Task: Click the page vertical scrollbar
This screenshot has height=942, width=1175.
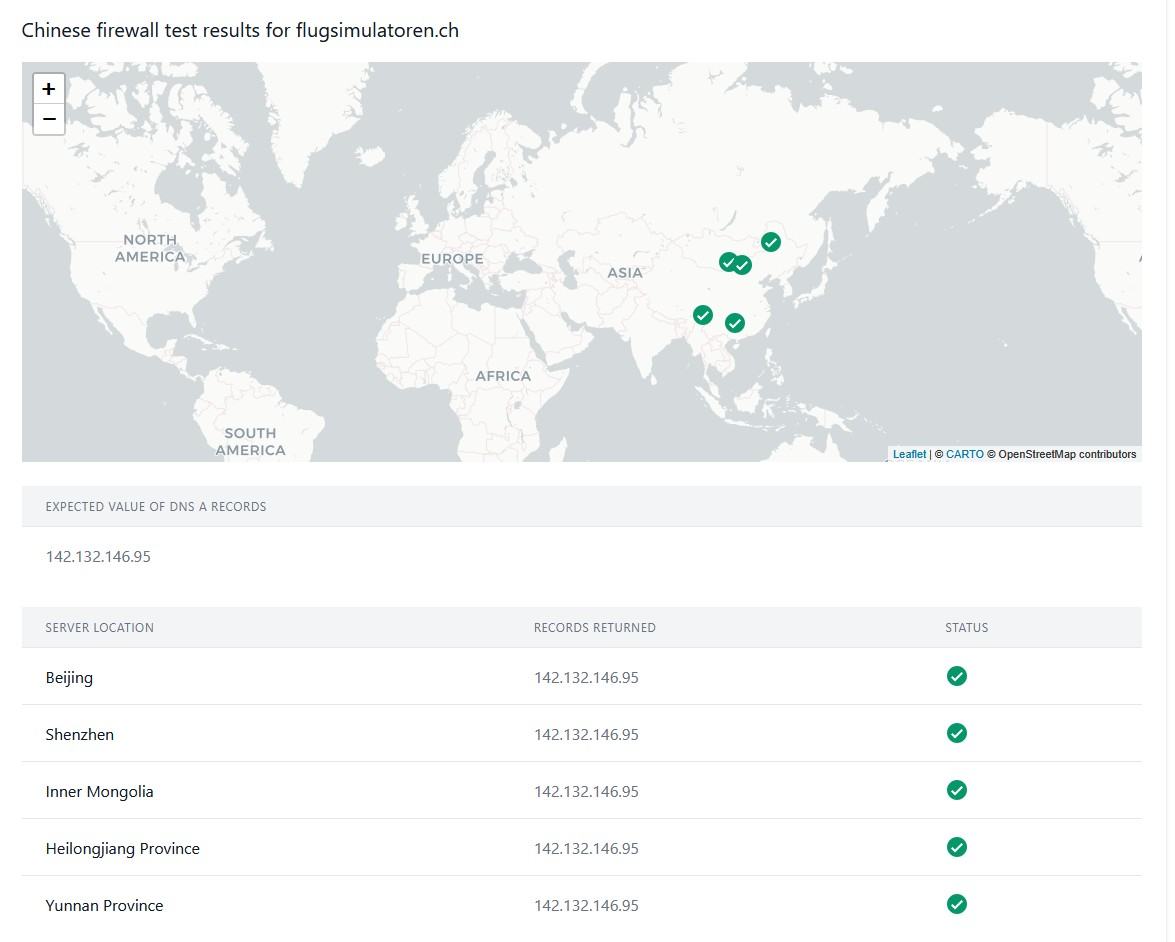Action: [1168, 400]
